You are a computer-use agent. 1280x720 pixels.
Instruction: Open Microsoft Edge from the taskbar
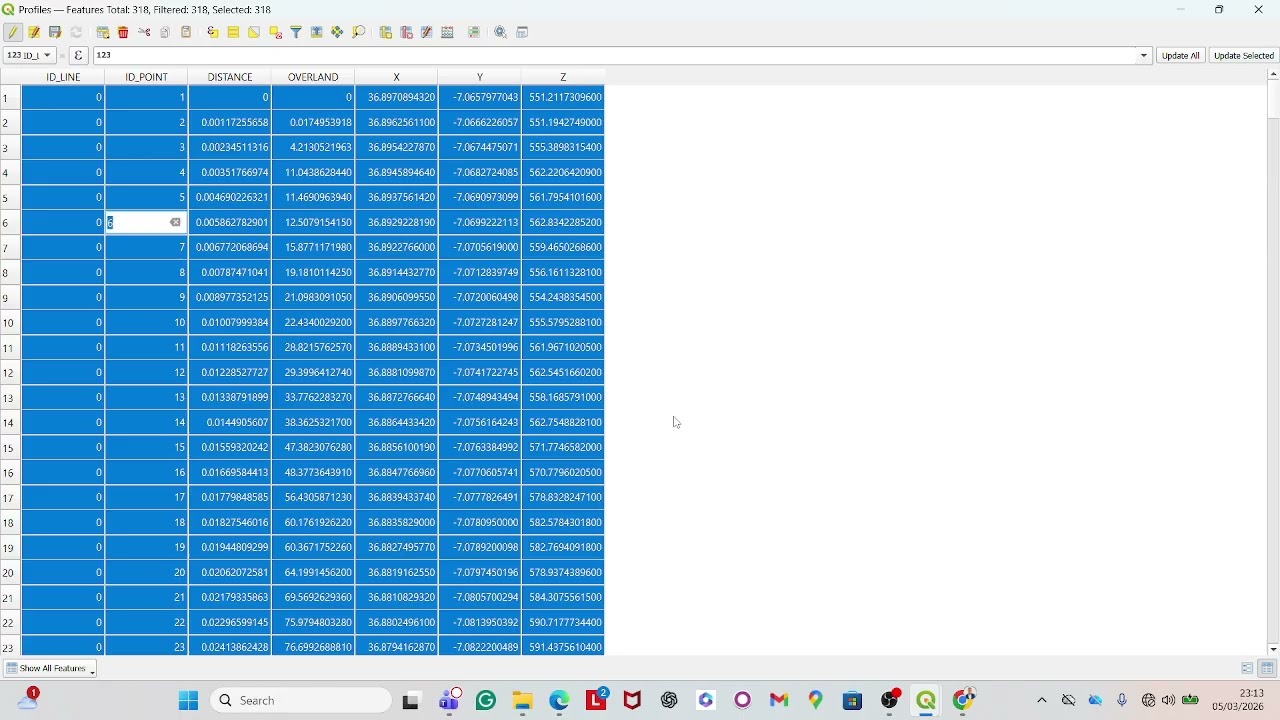coord(560,700)
